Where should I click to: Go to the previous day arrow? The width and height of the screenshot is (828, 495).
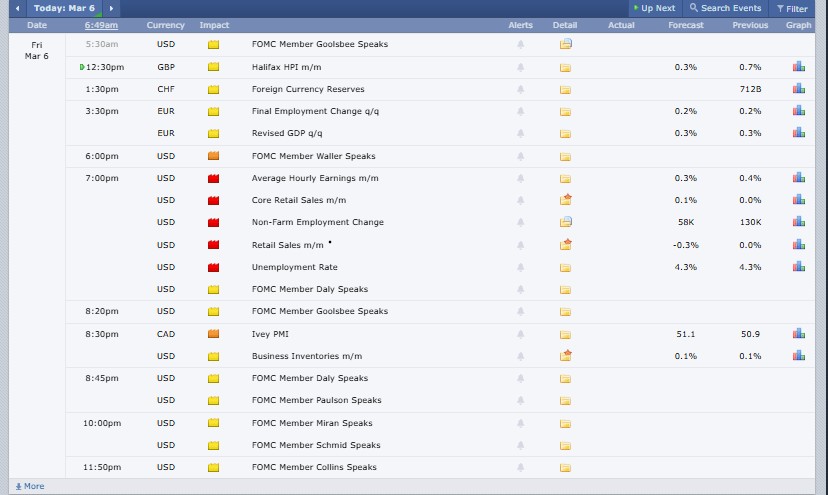coord(17,8)
